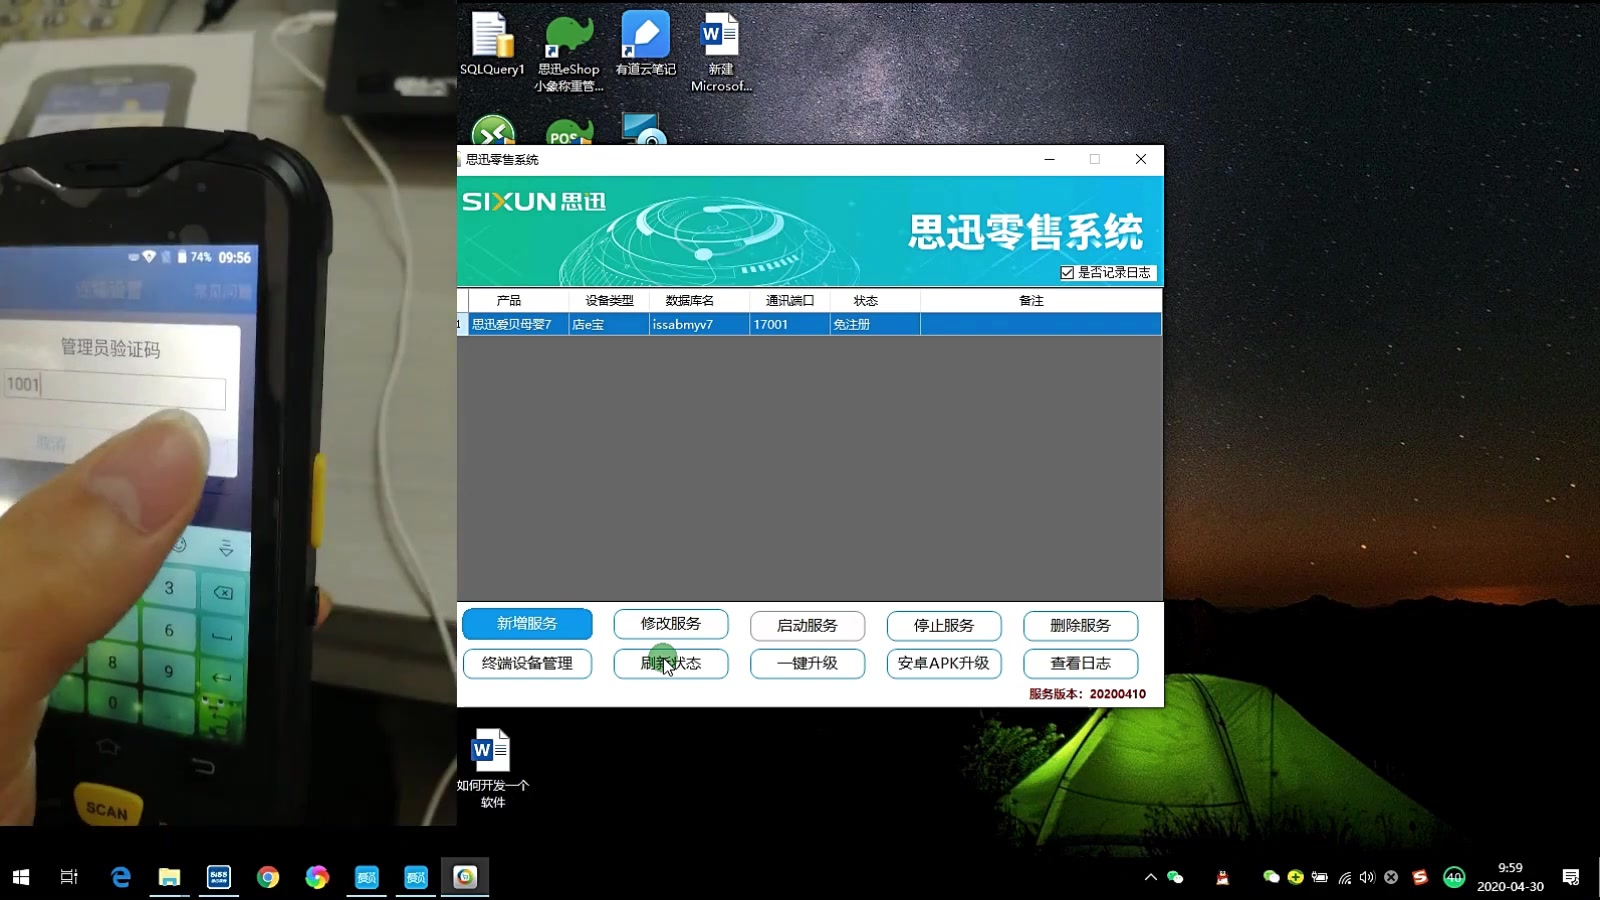Open the Windows Start menu
The width and height of the screenshot is (1600, 900).
(x=21, y=877)
